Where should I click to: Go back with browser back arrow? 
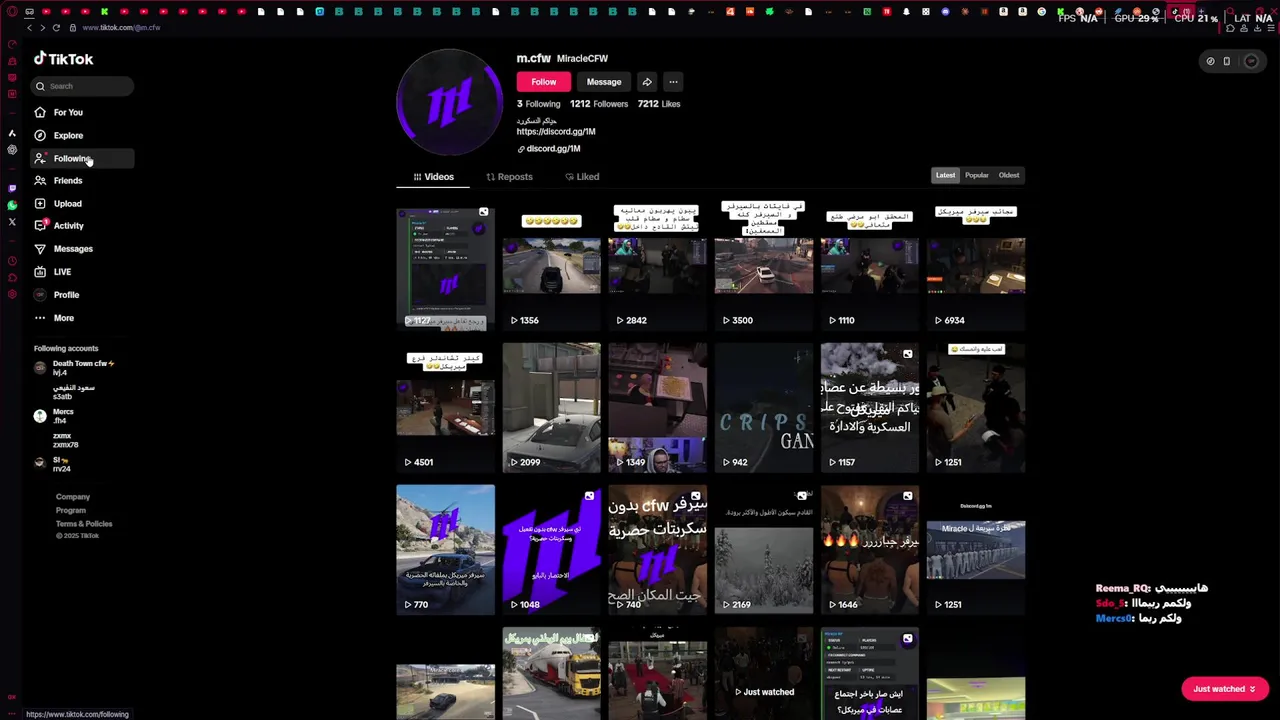pos(29,28)
